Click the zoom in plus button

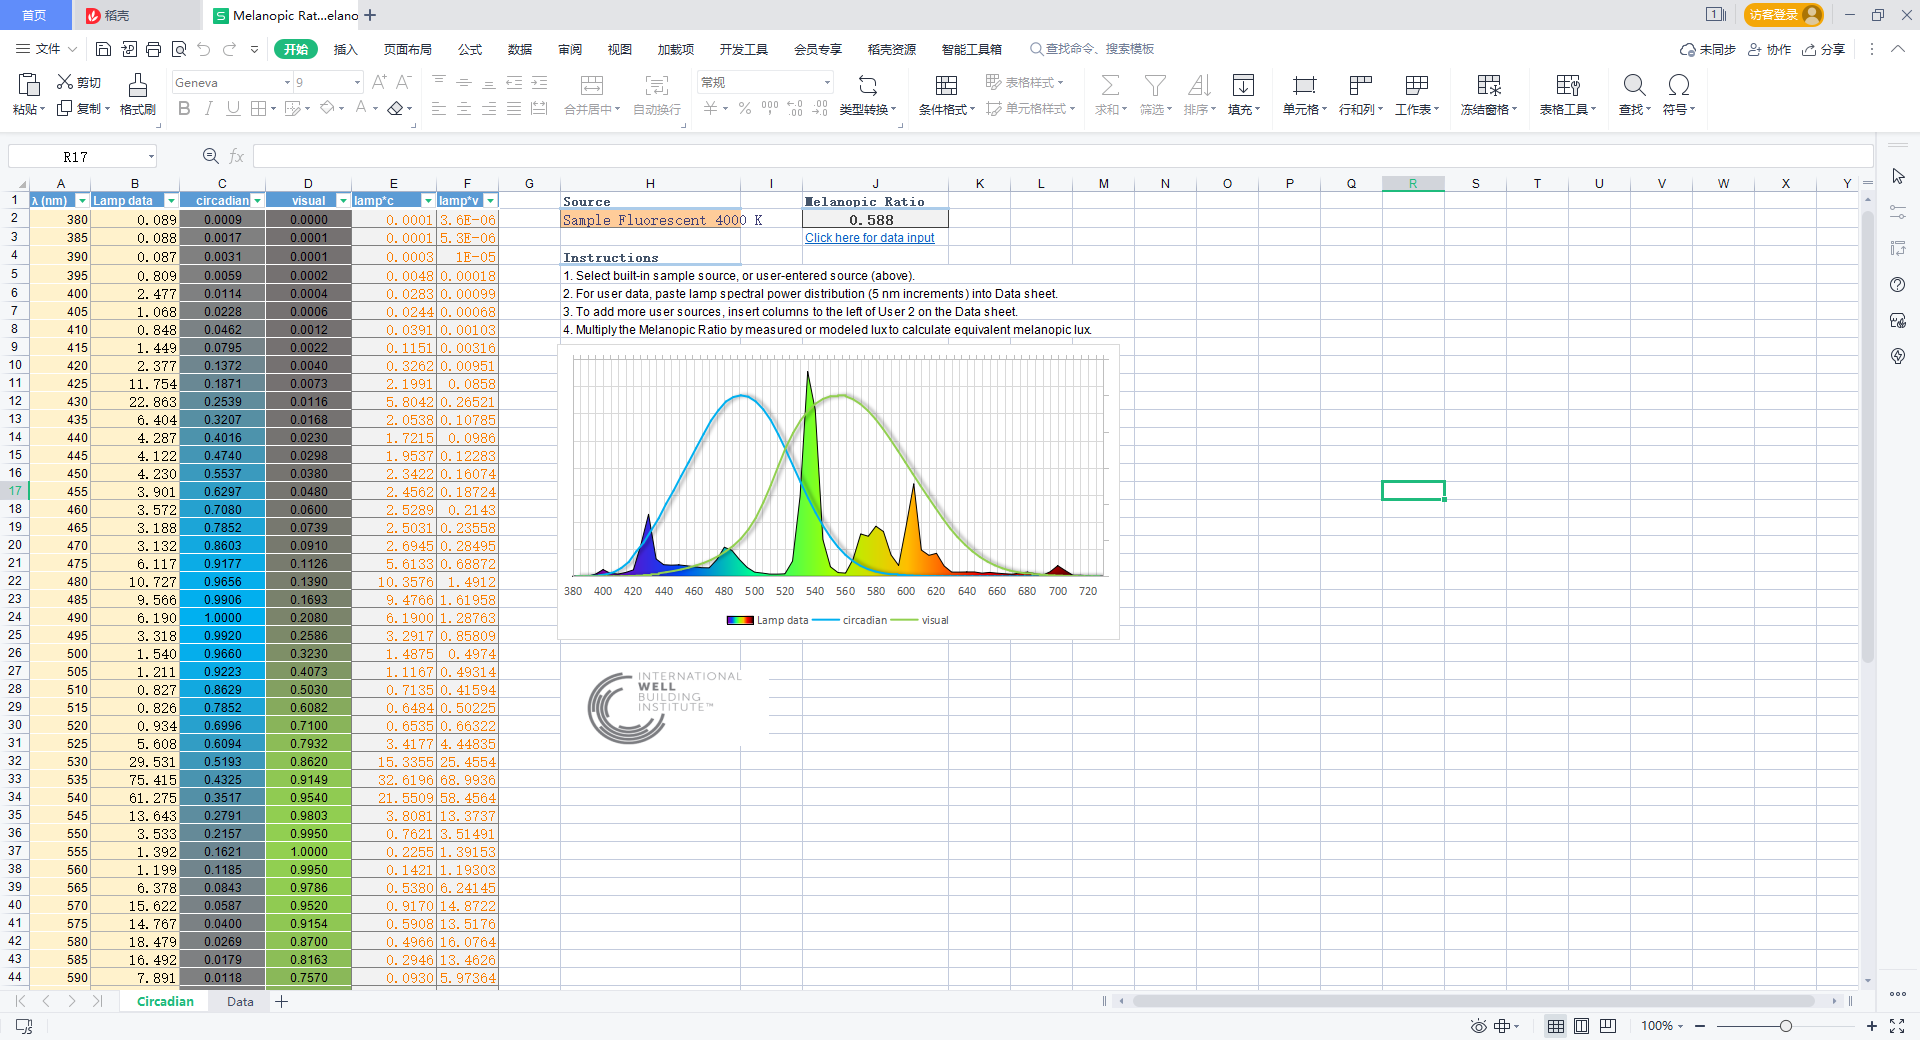tap(1872, 1026)
